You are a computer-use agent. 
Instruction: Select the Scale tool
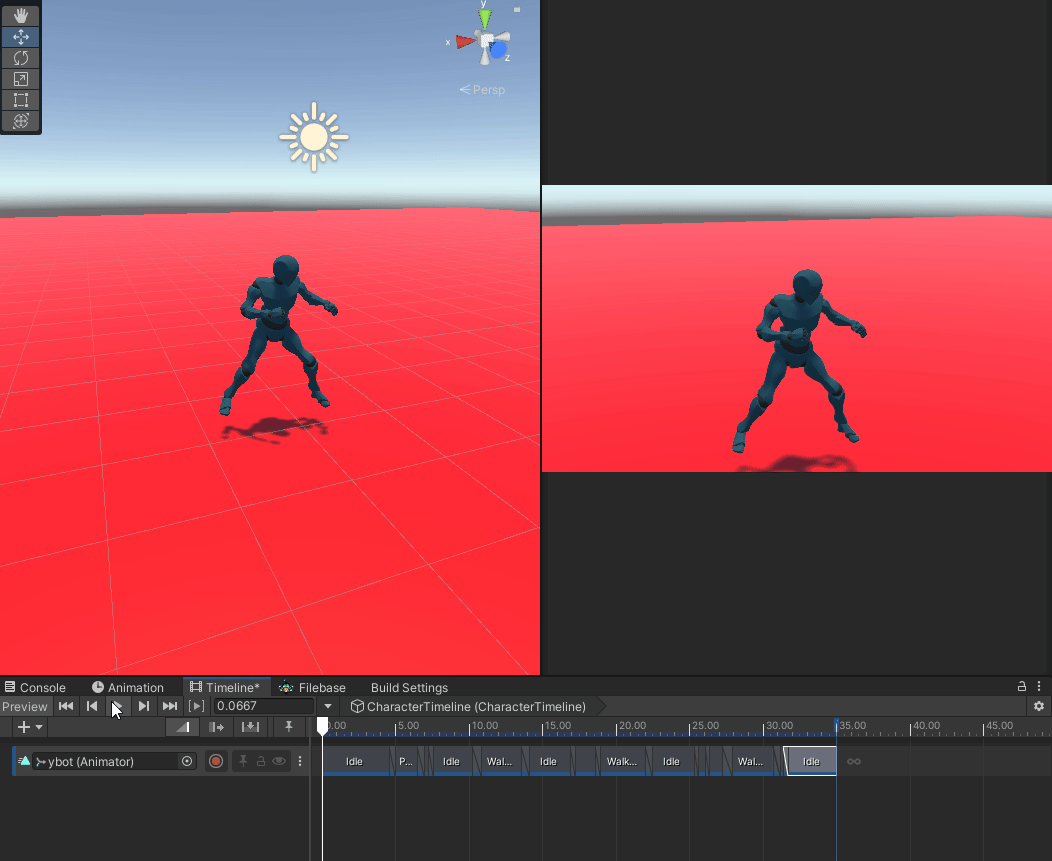(20, 78)
